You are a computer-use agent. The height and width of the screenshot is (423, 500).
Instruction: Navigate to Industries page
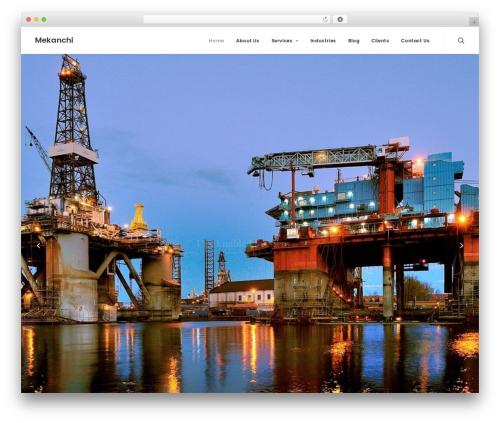pyautogui.click(x=323, y=41)
